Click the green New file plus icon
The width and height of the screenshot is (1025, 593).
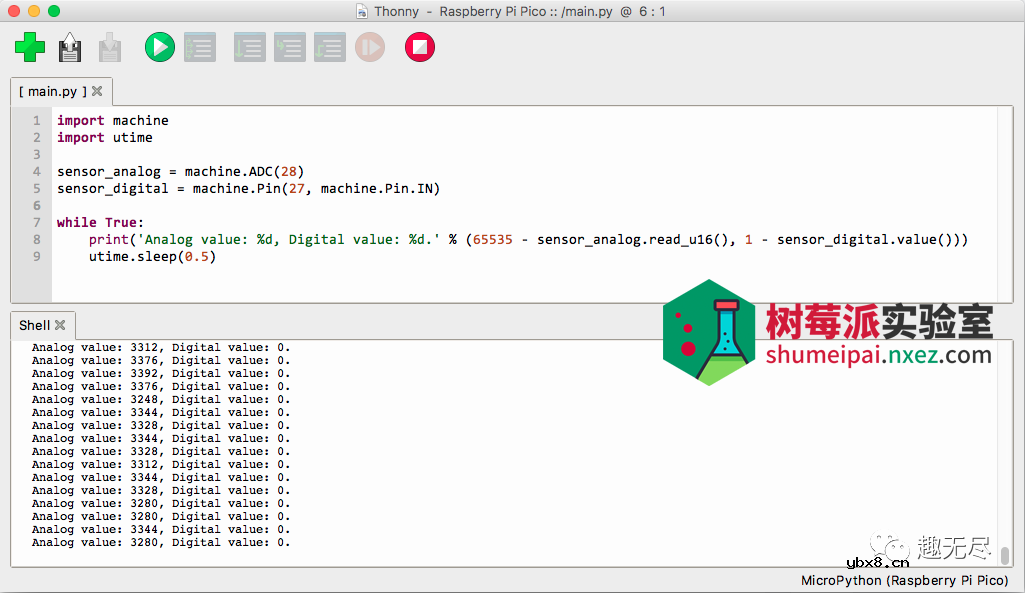click(x=30, y=47)
